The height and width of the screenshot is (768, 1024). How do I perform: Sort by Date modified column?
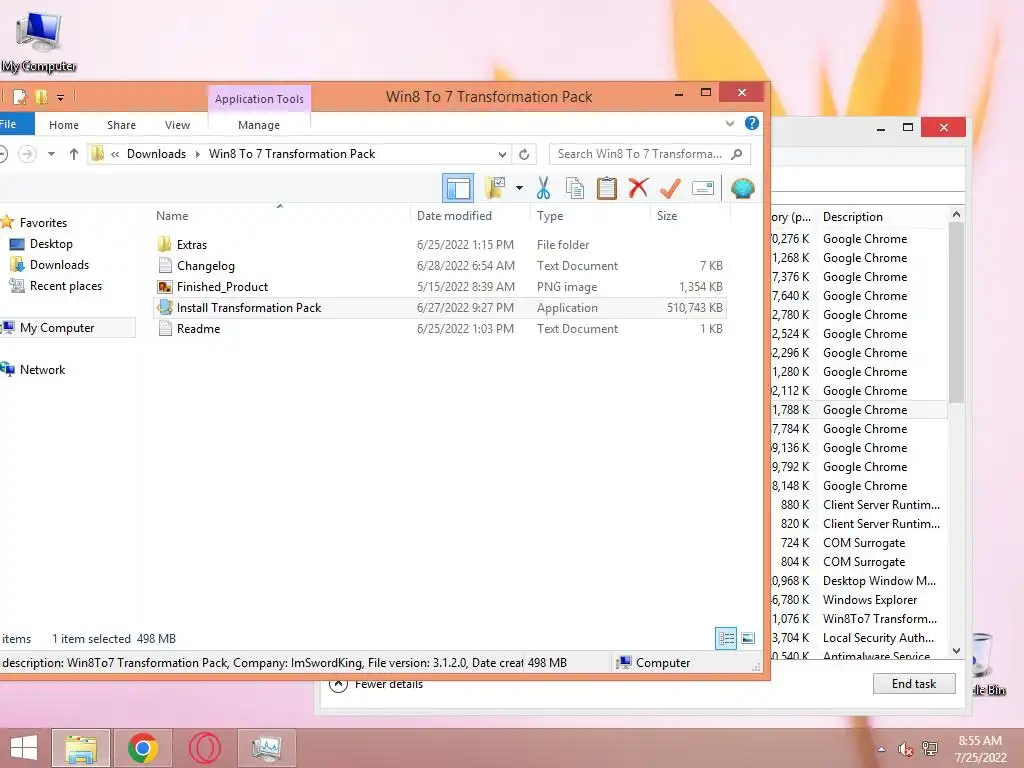[x=455, y=216]
